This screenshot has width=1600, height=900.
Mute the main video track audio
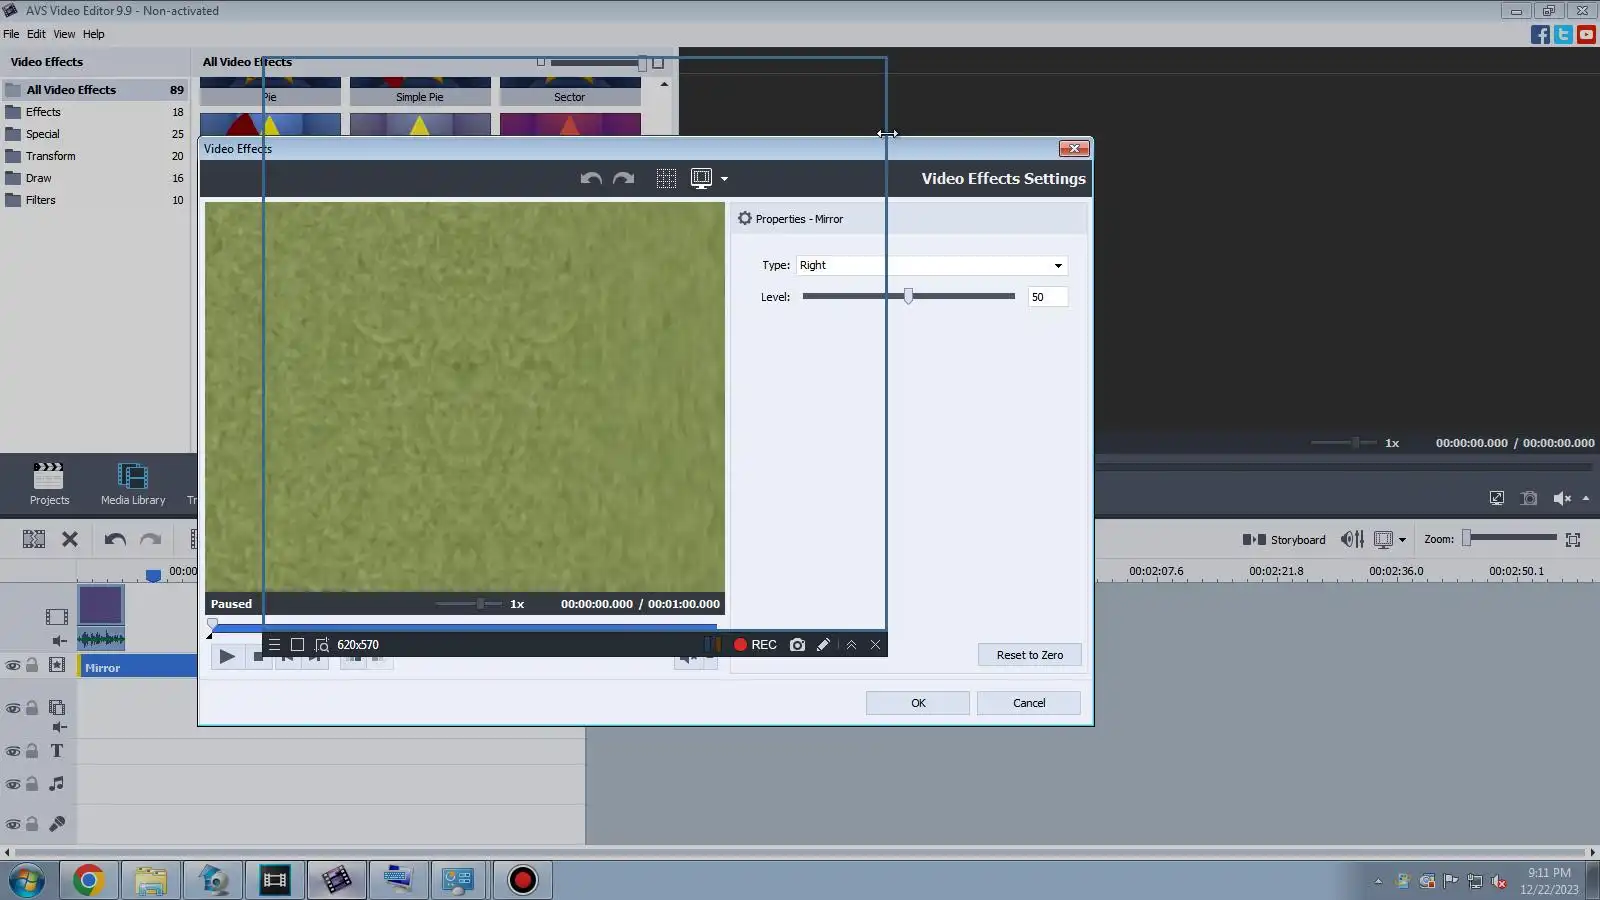coord(59,641)
